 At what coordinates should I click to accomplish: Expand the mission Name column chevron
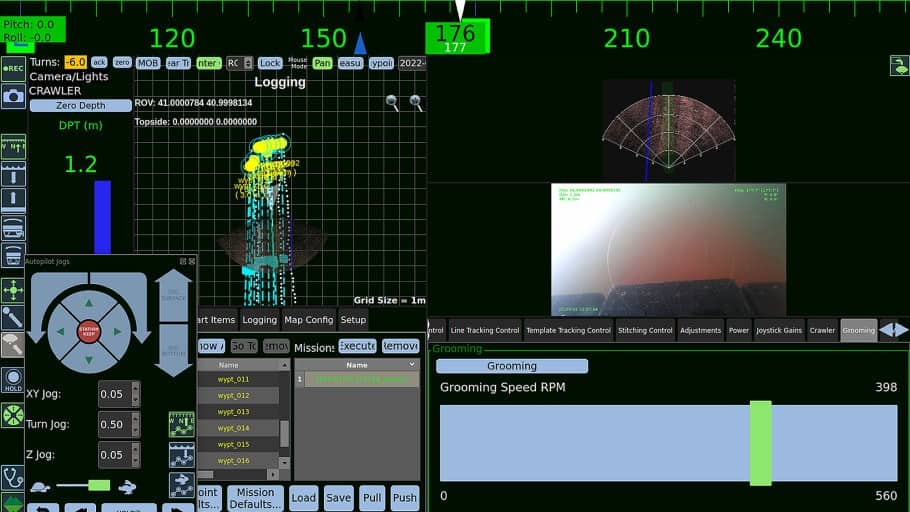[411, 365]
